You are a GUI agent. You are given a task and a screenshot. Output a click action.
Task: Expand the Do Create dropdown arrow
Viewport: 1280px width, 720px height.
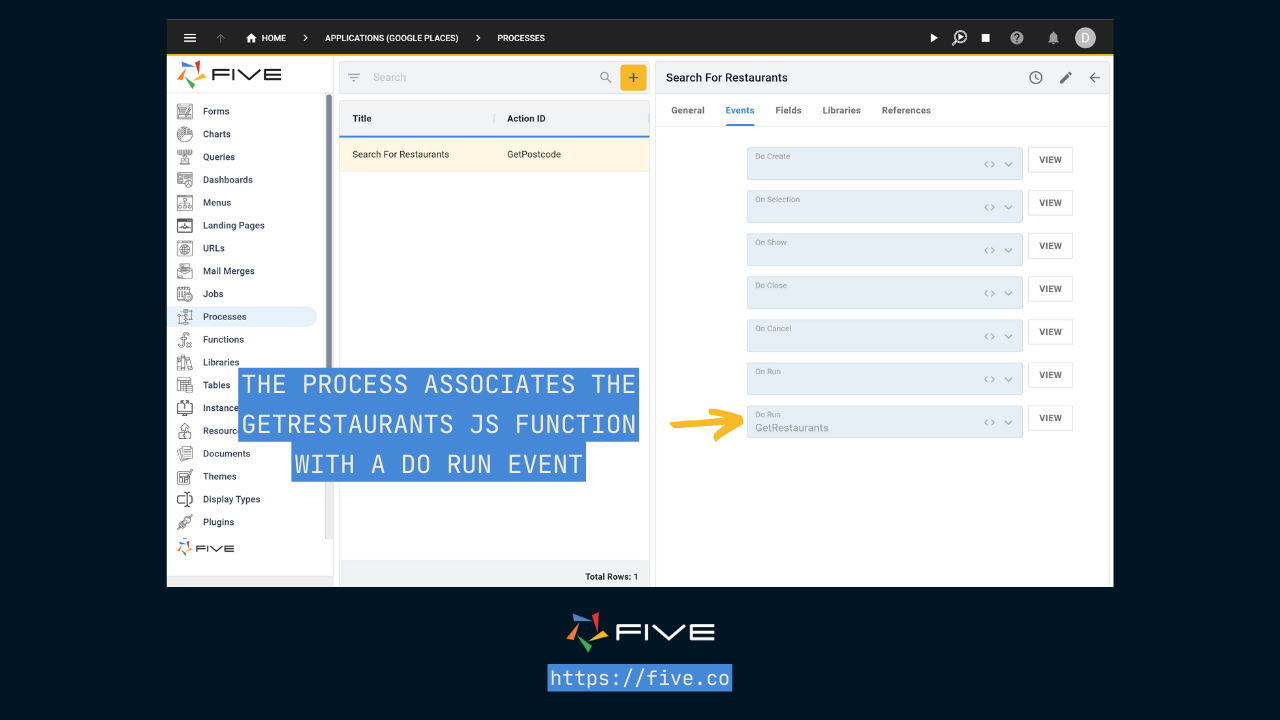[1009, 164]
